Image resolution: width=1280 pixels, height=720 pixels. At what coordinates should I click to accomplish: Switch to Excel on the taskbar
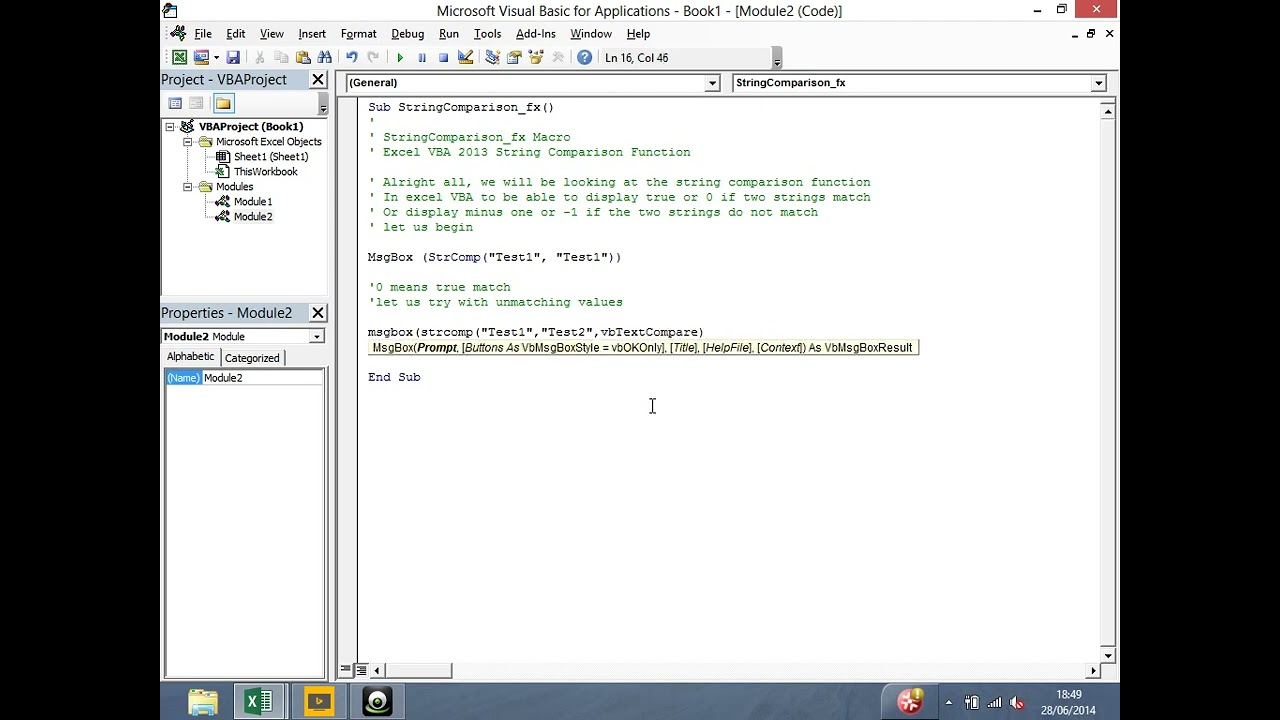click(259, 703)
